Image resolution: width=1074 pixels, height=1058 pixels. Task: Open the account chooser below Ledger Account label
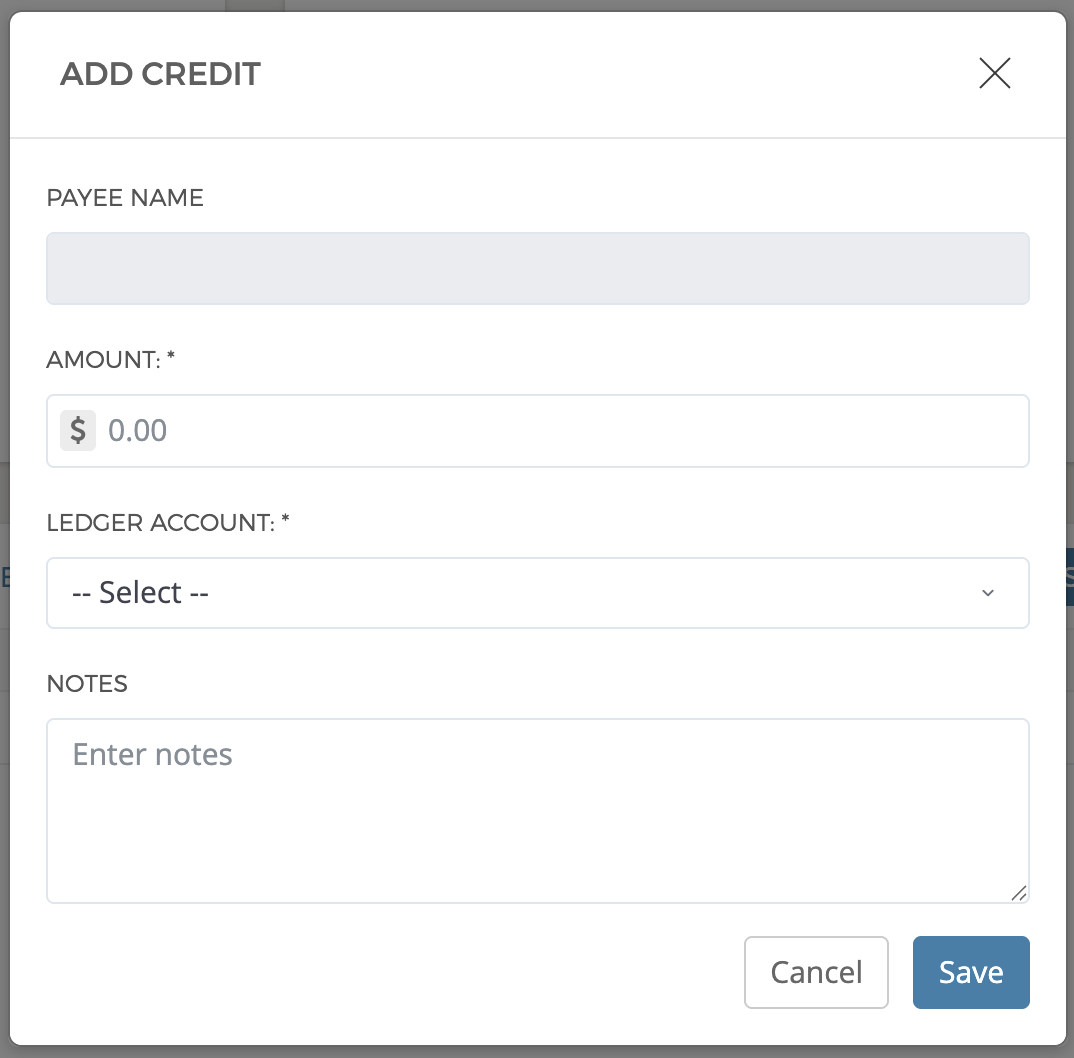[x=537, y=593]
